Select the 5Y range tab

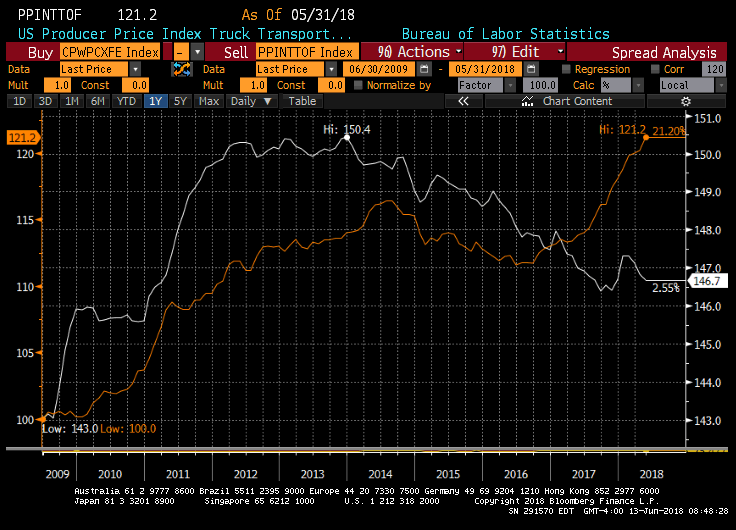pos(180,101)
